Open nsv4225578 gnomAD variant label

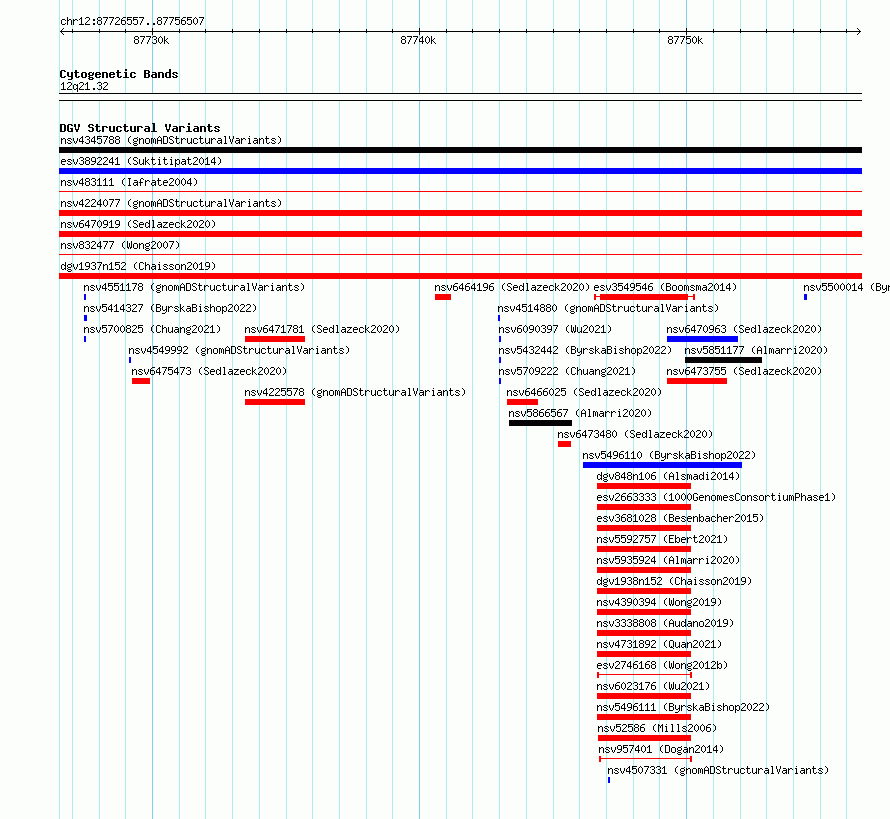[355, 392]
